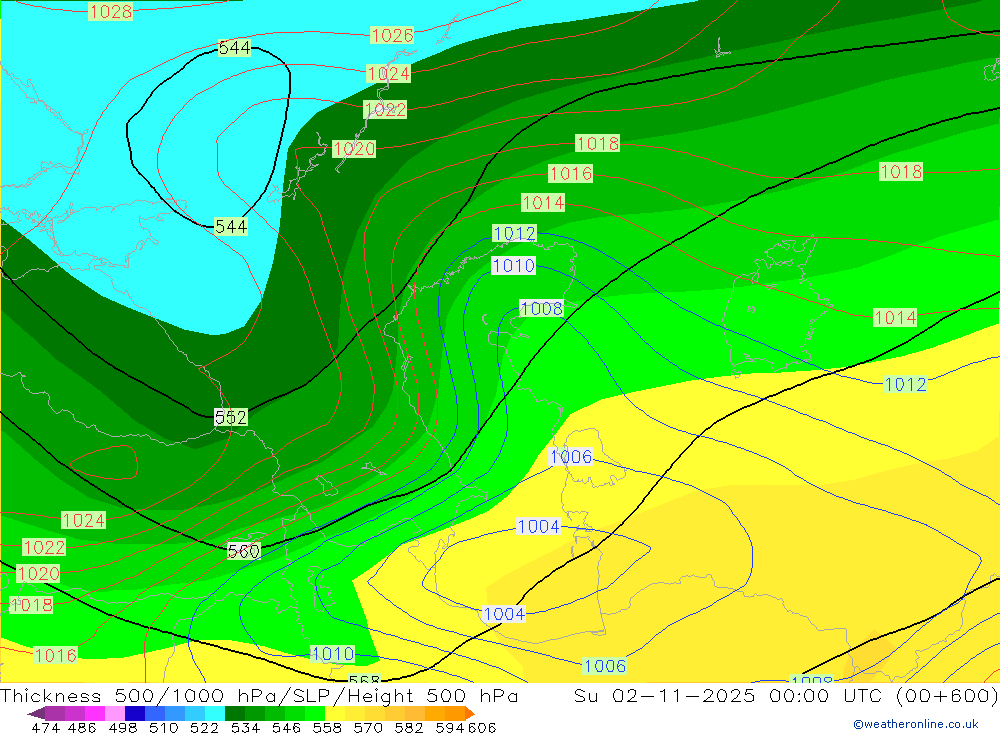The image size is (1000, 733).
Task: Click the 510 legend value
Action: point(163,727)
